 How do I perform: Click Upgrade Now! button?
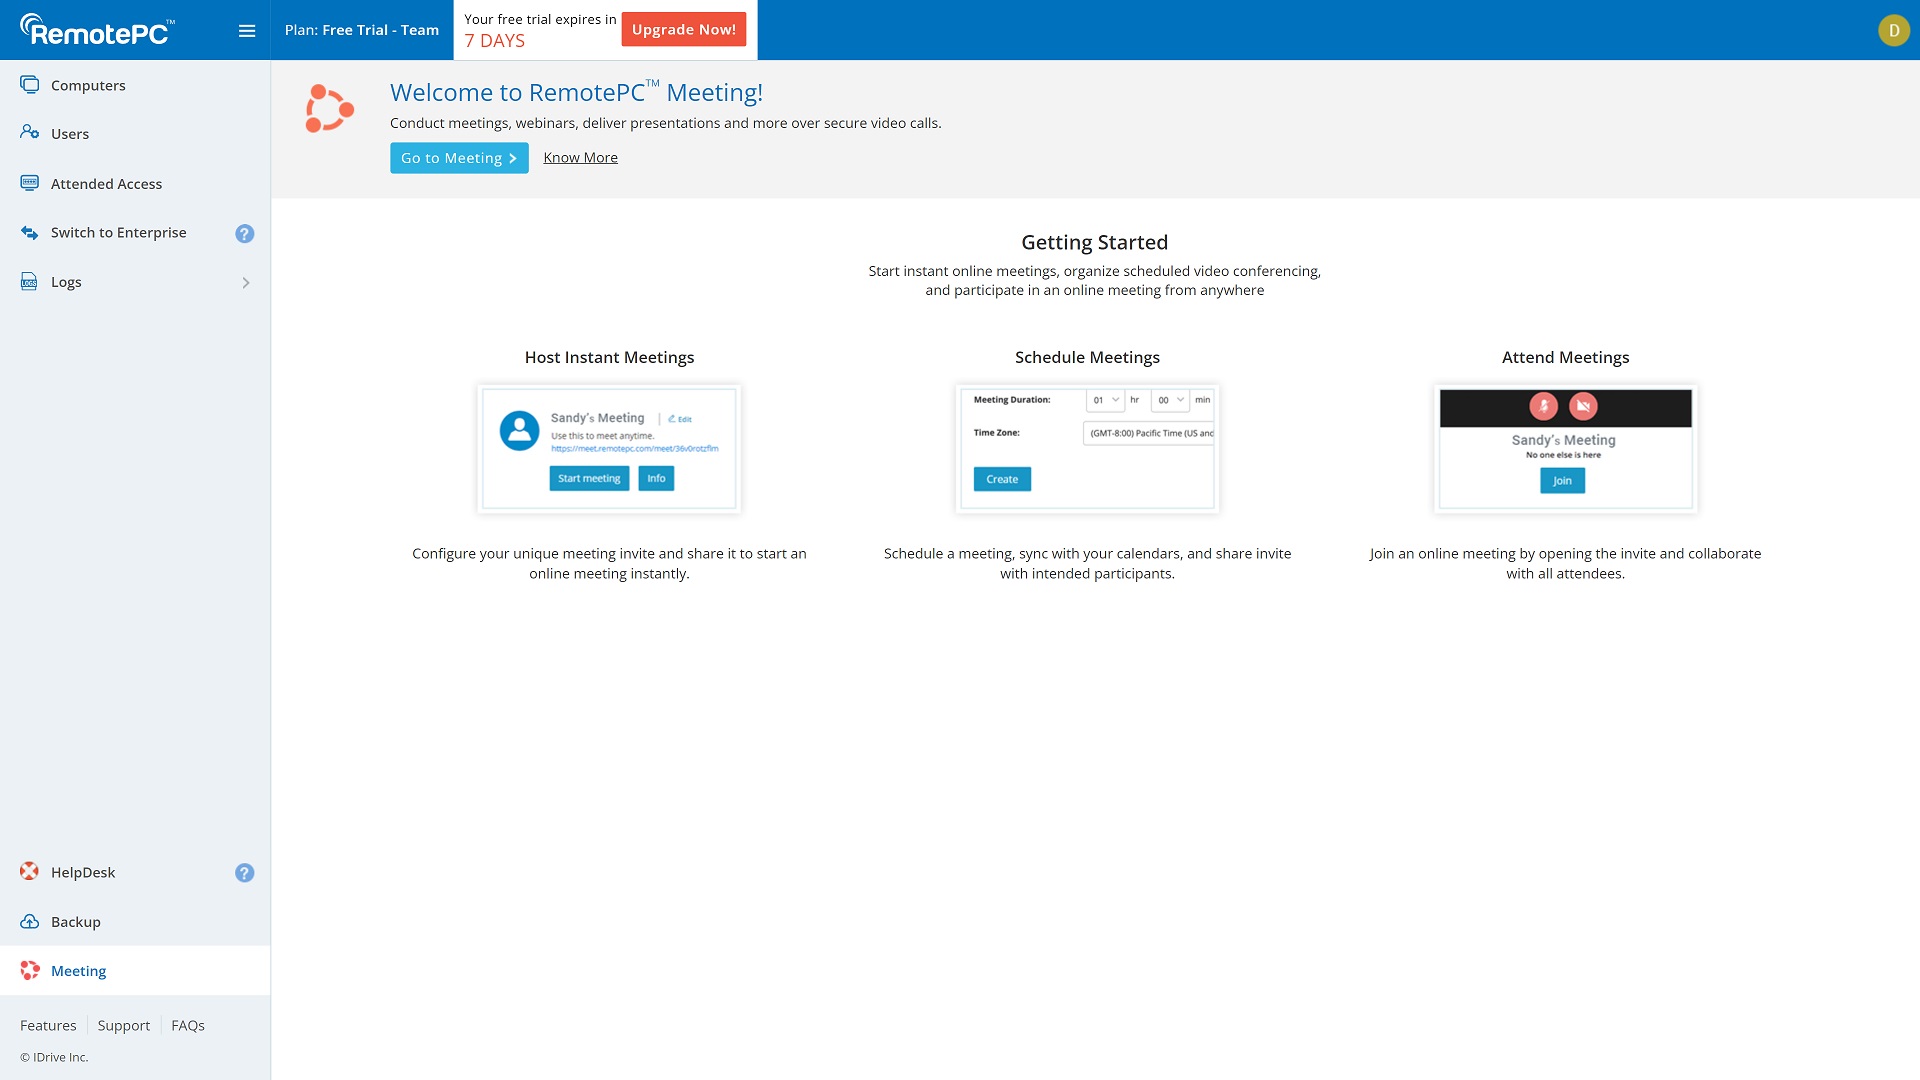(684, 29)
